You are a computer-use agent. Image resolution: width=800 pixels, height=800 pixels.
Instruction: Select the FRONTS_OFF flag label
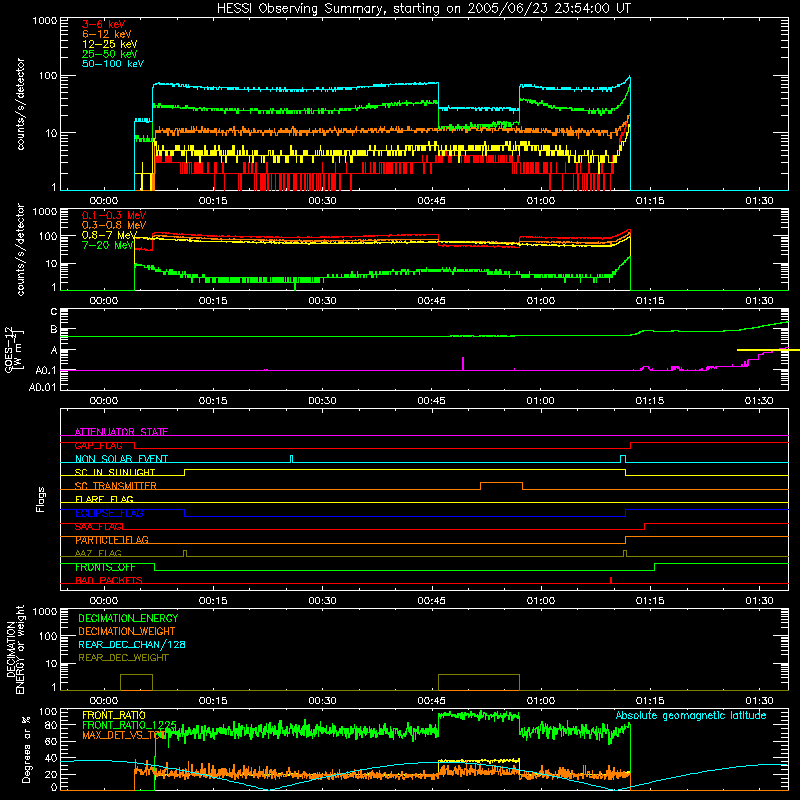tap(105, 567)
